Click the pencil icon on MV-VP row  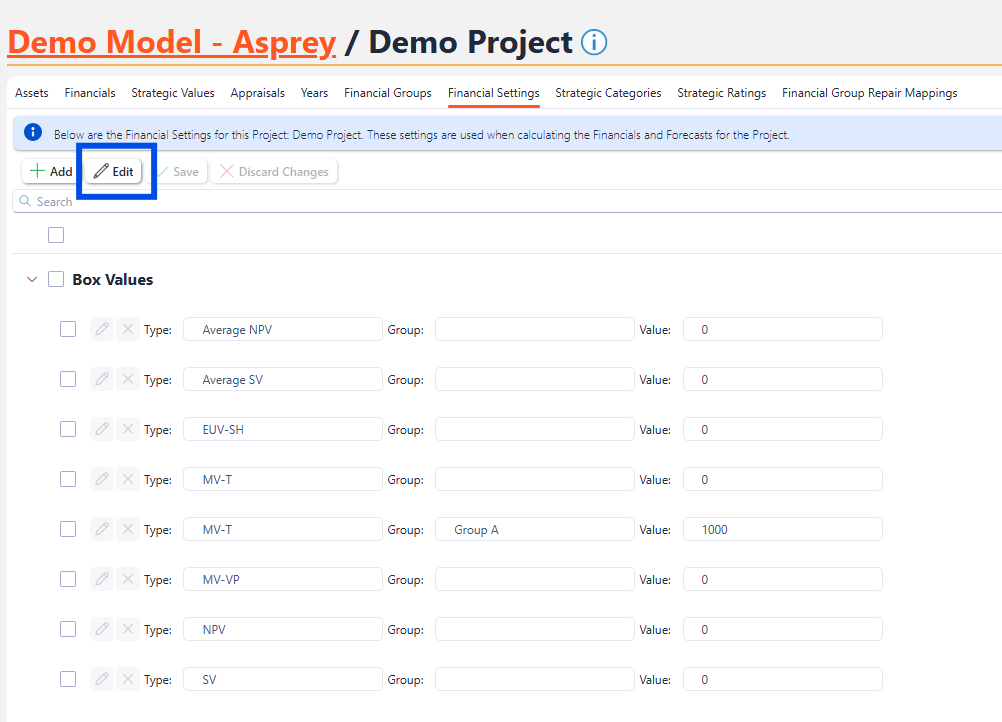(102, 579)
